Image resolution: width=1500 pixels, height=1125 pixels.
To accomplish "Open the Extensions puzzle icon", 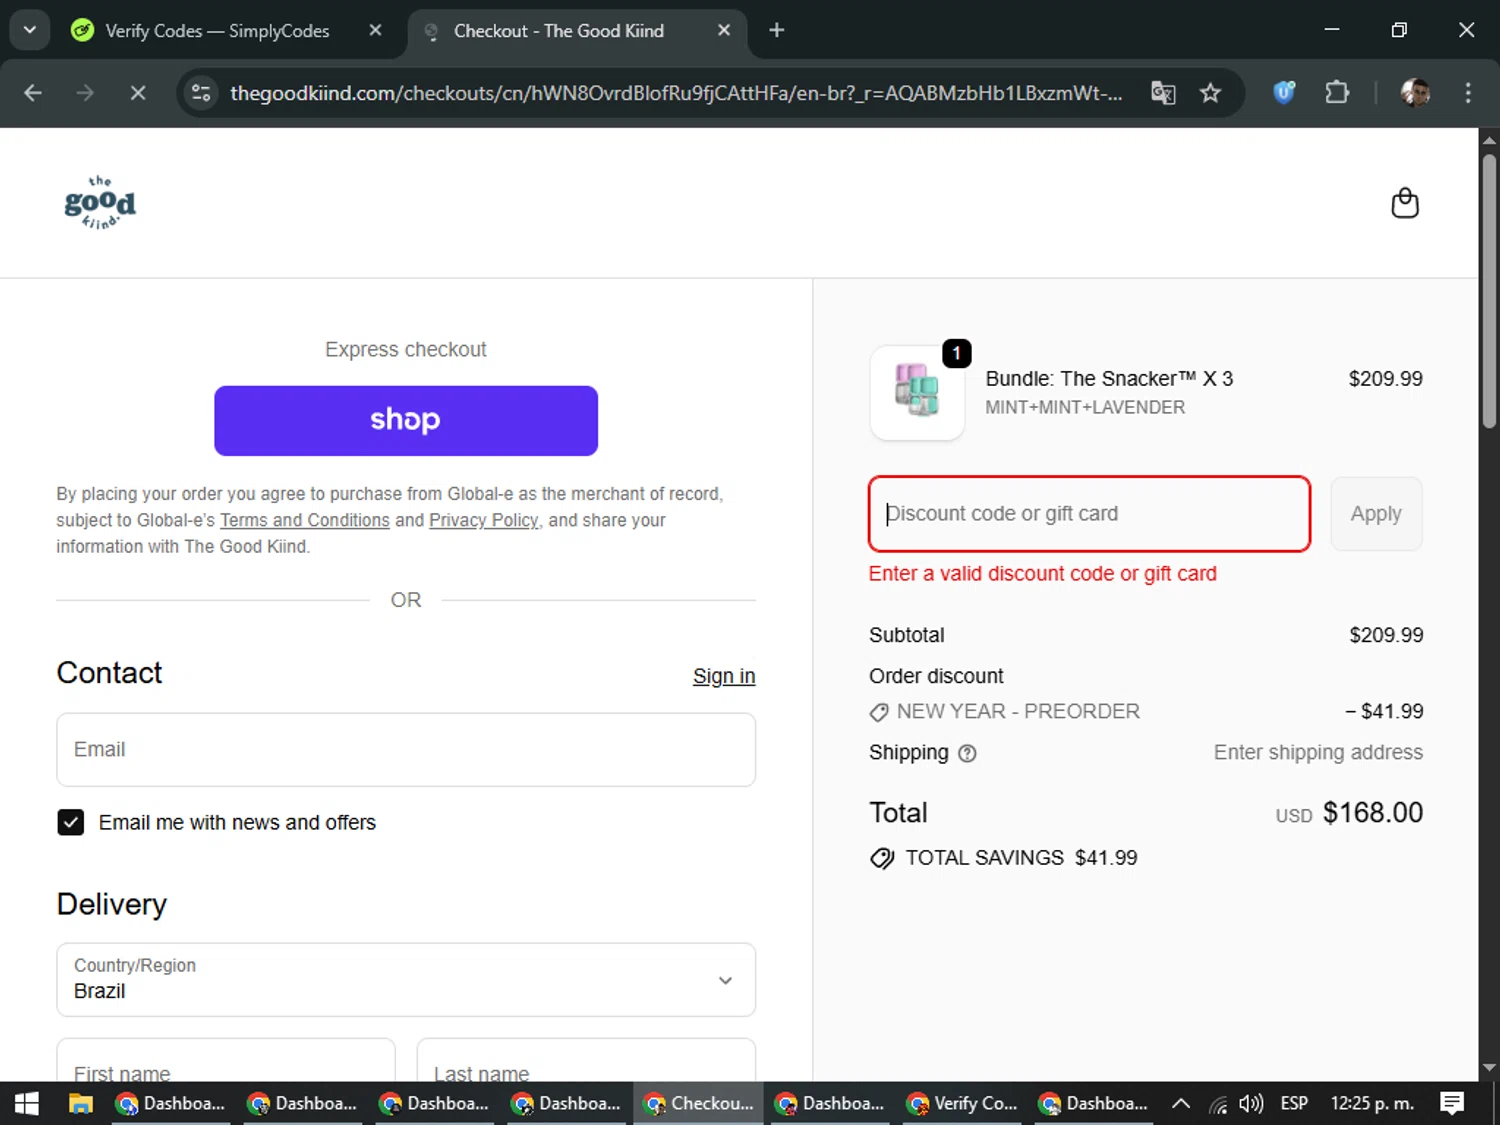I will (1337, 93).
